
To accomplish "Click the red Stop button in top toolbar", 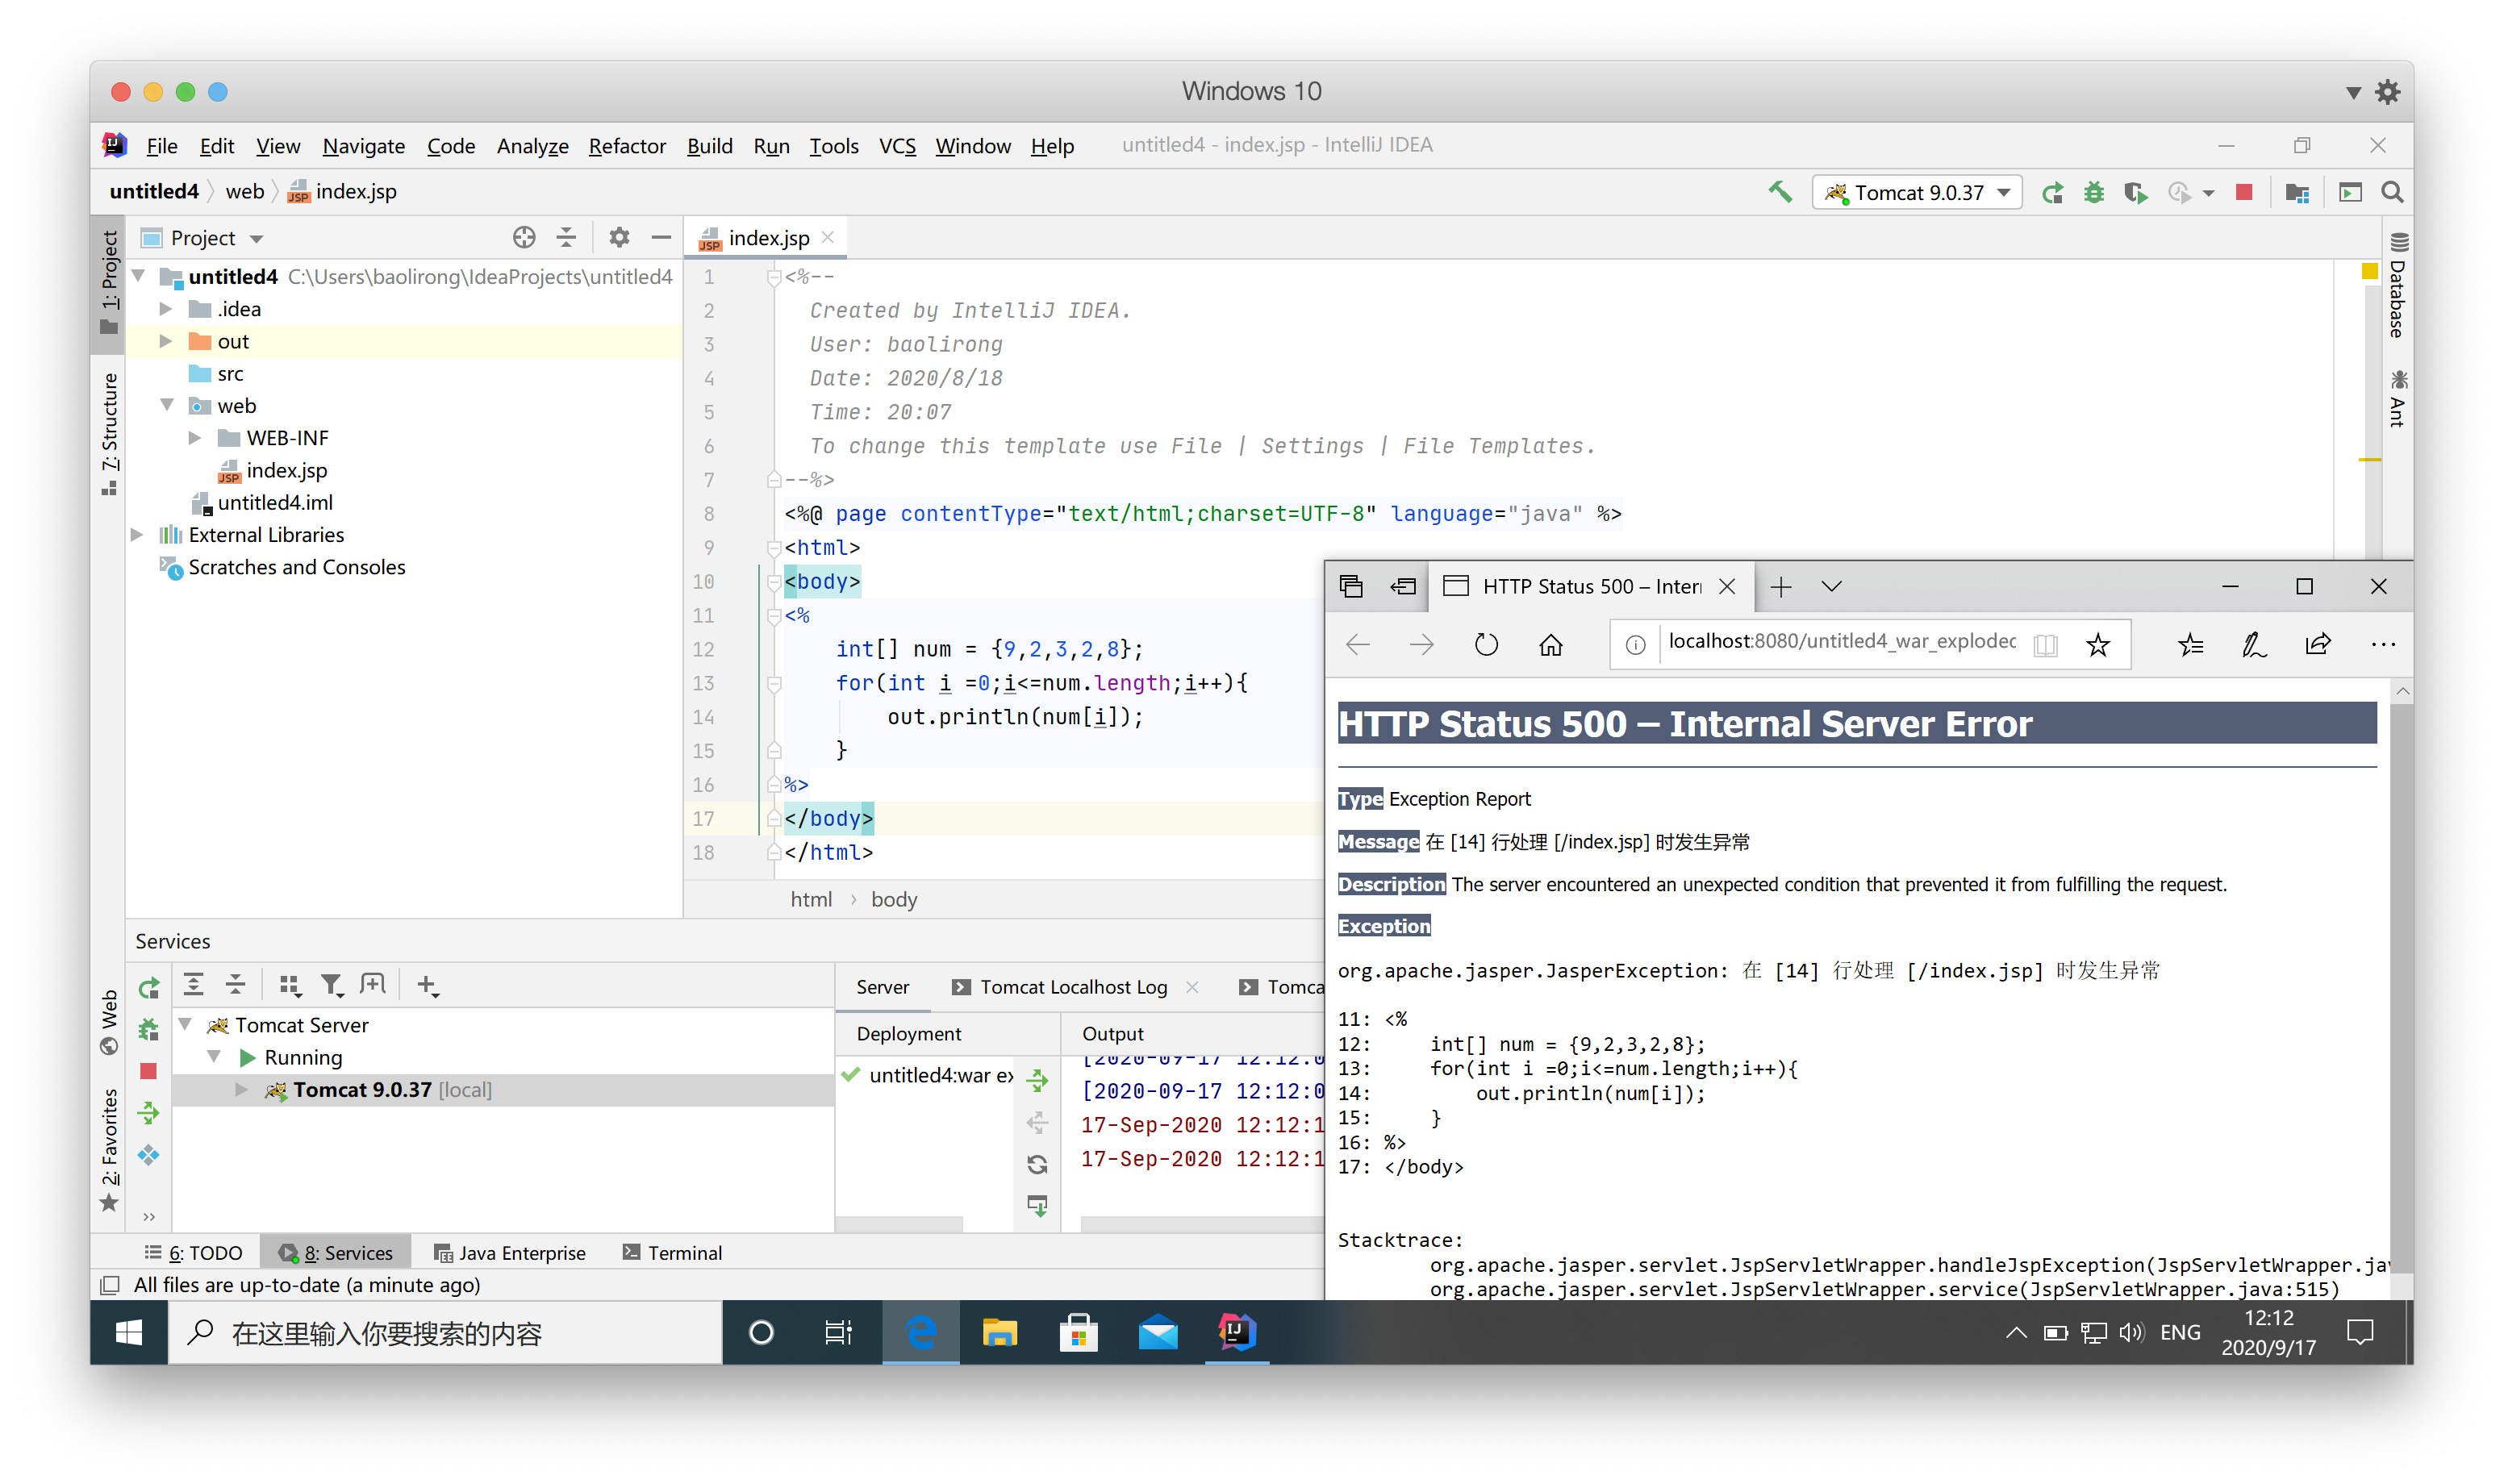I will (2244, 192).
